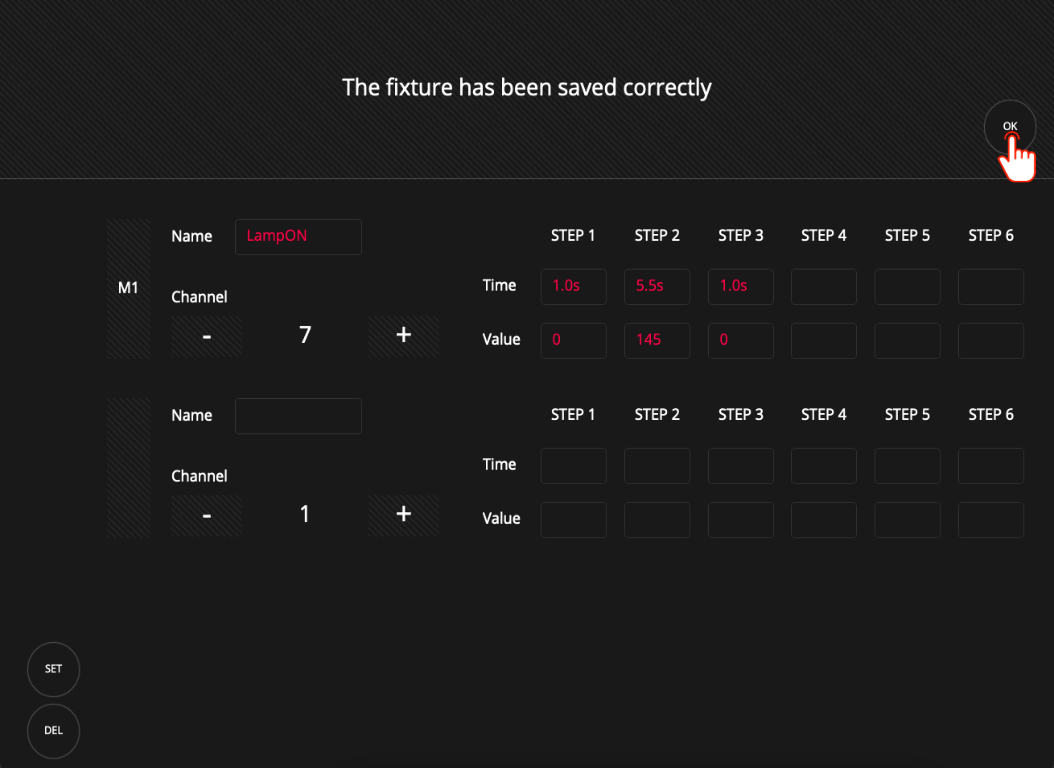Set Step 1 time for the unnamed macro
The width and height of the screenshot is (1054, 768).
click(x=573, y=466)
